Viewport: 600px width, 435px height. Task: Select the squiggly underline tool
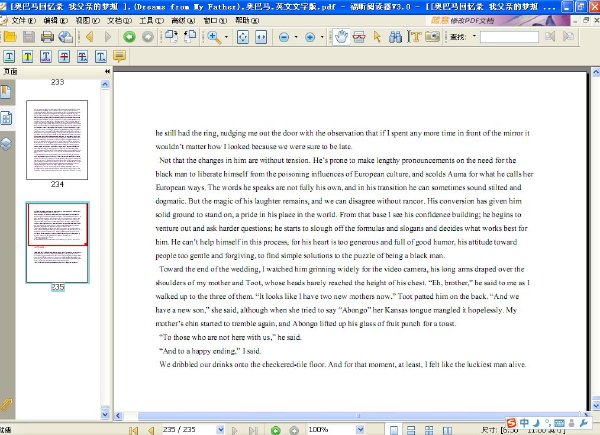[46, 57]
